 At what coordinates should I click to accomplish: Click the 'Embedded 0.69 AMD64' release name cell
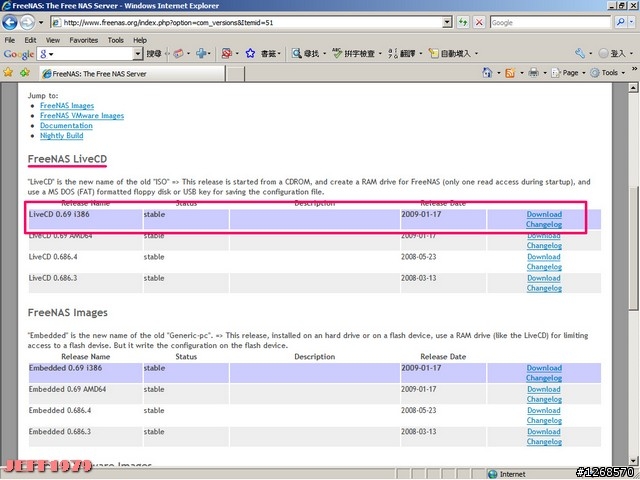pyautogui.click(x=85, y=394)
